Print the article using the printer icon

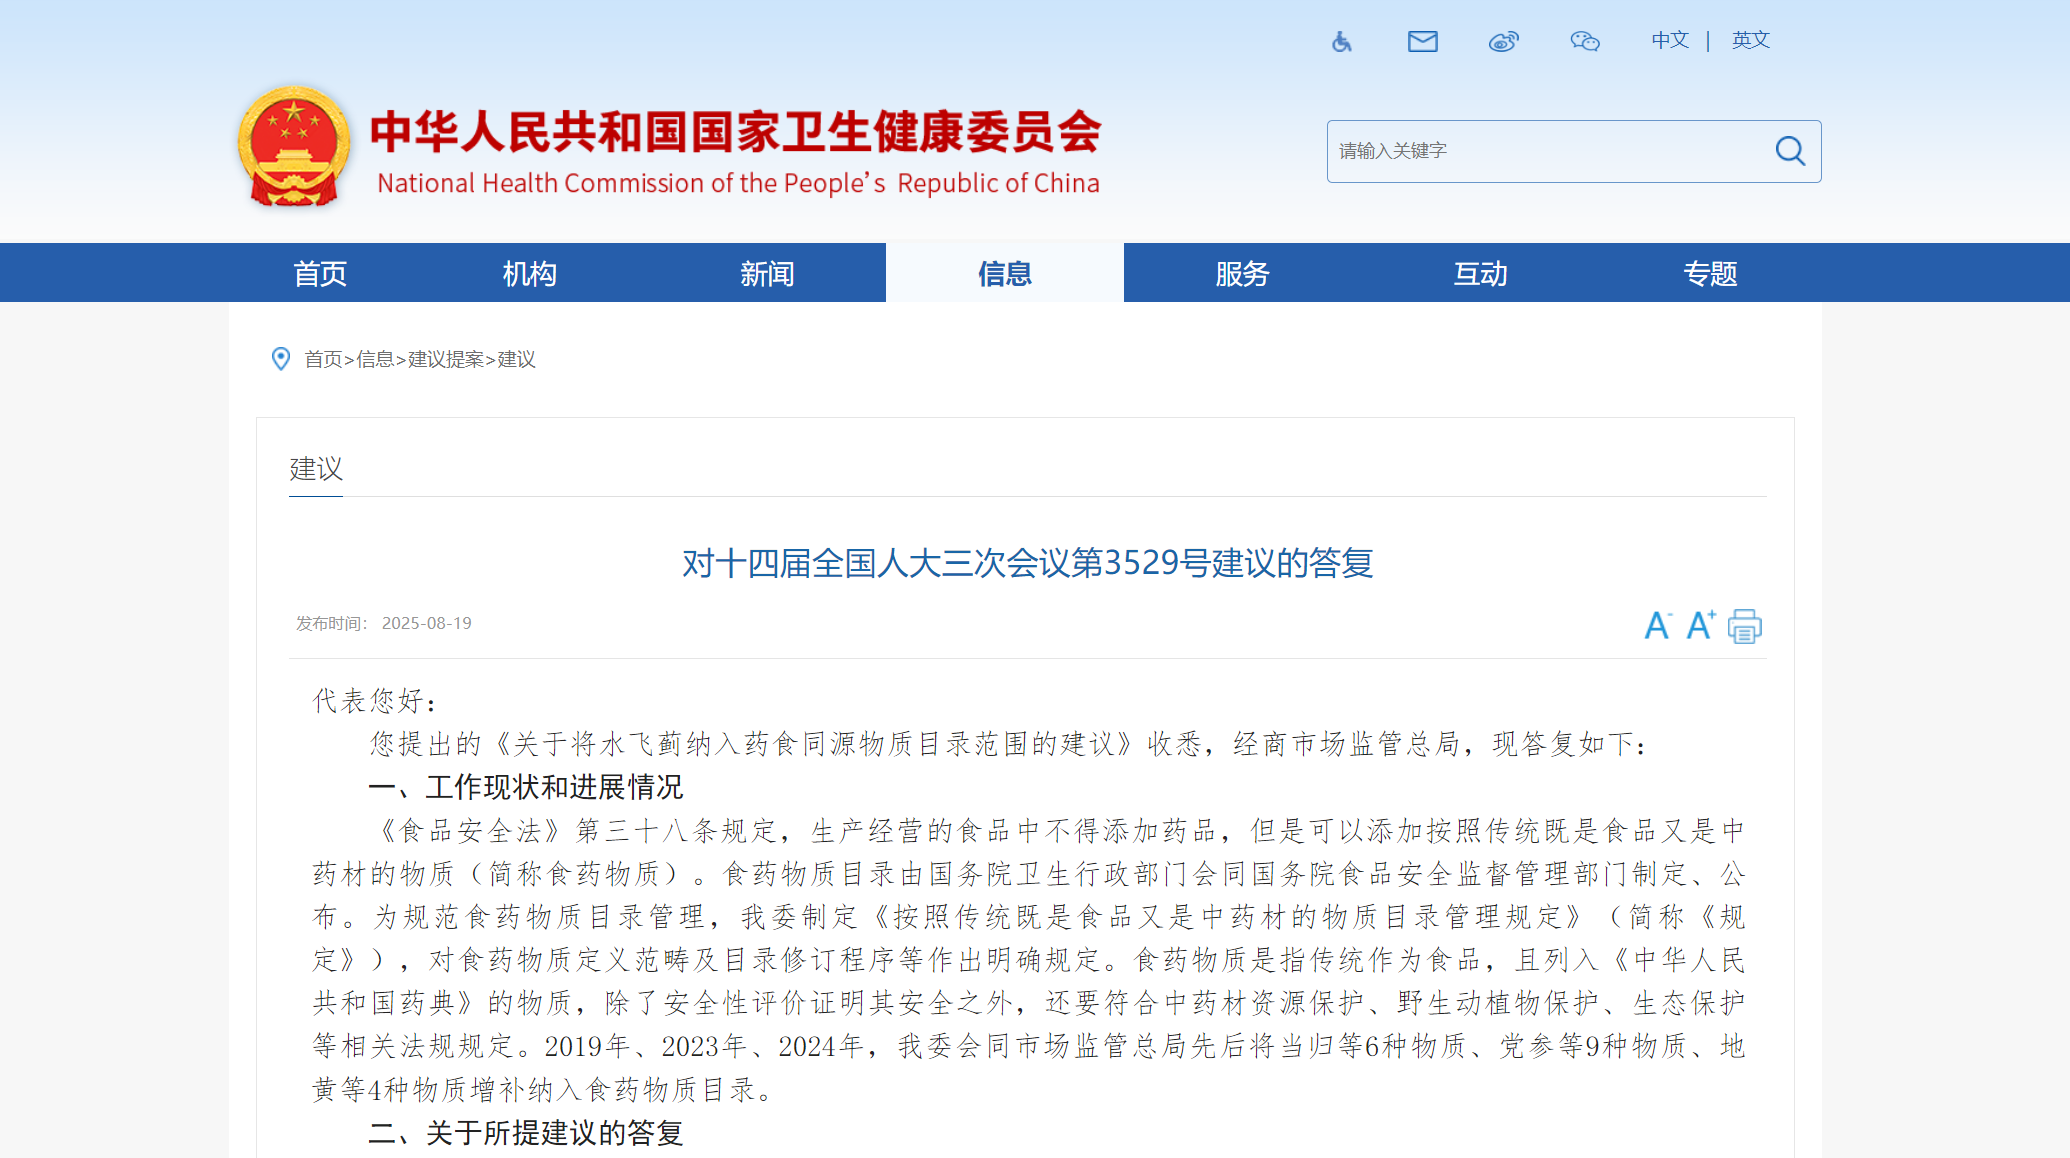1744,625
